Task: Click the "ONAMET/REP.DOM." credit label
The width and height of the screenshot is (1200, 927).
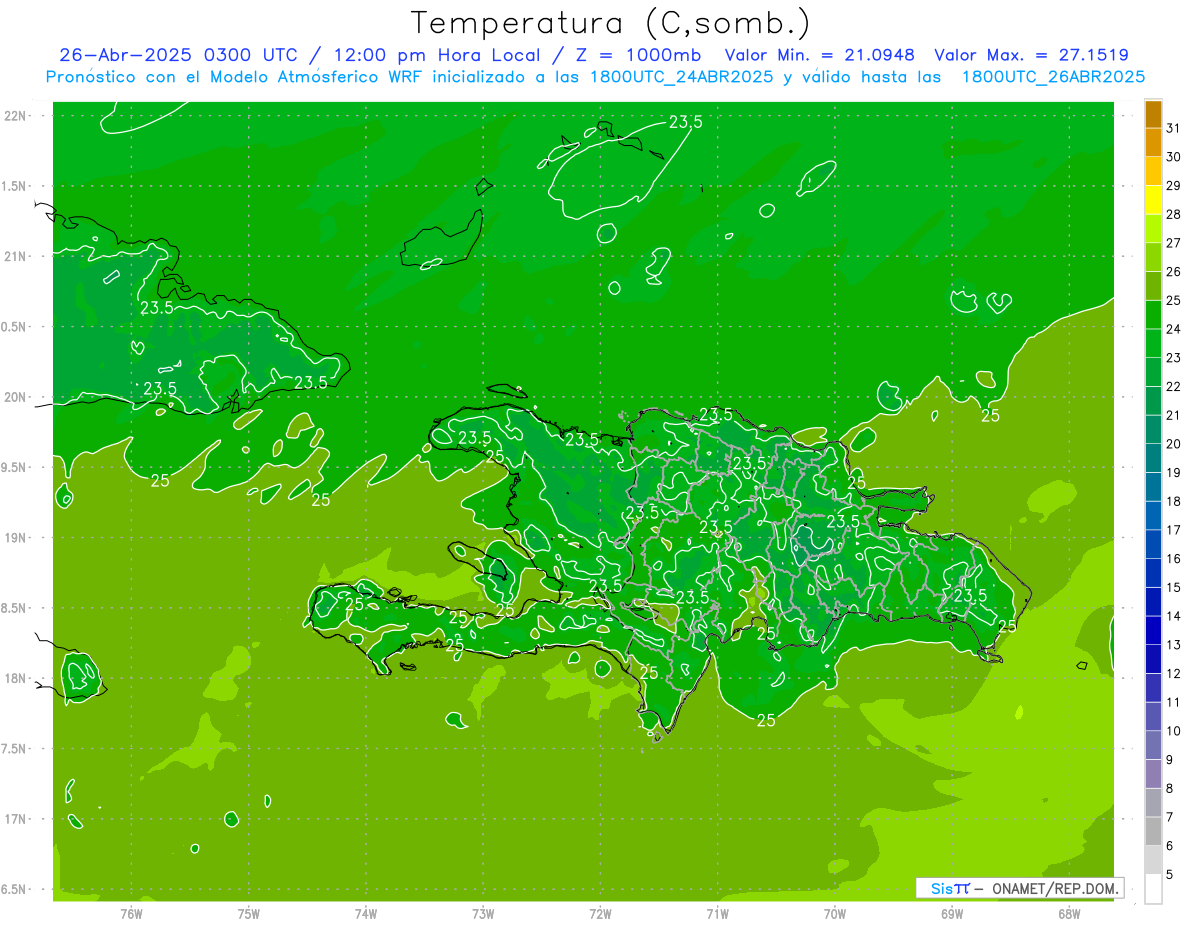Action: pyautogui.click(x=1055, y=888)
